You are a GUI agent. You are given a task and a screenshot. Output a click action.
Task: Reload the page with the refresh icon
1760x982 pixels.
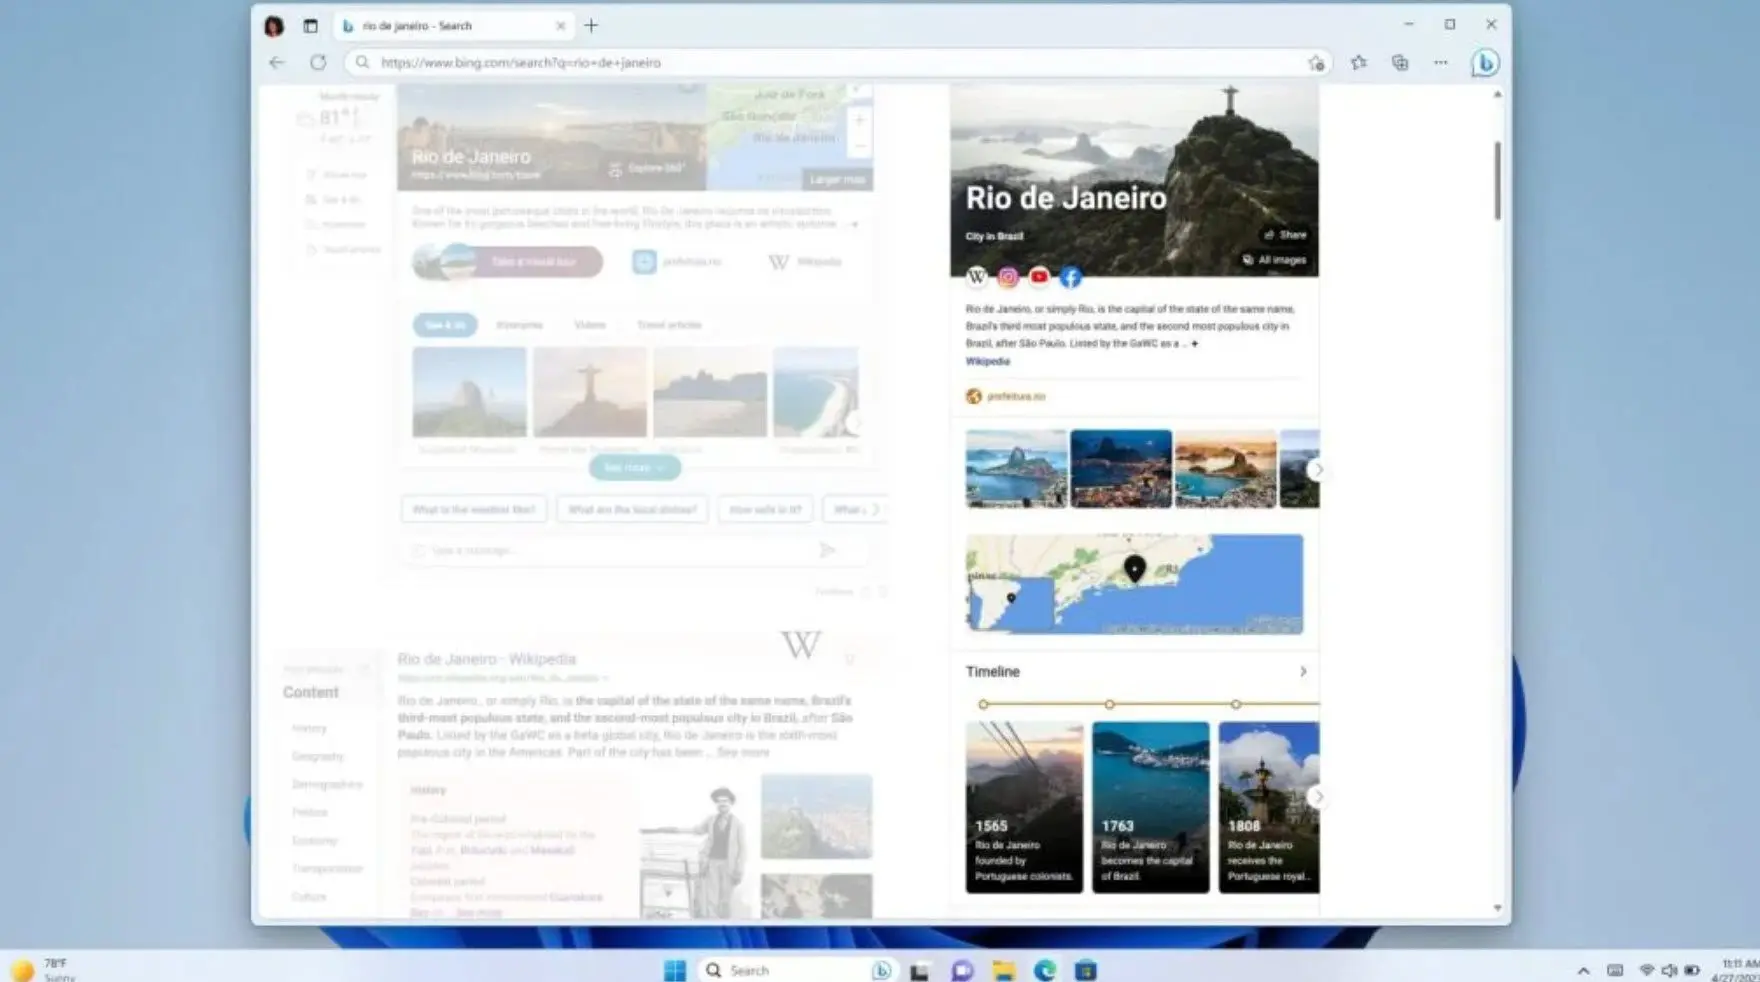[x=318, y=62]
